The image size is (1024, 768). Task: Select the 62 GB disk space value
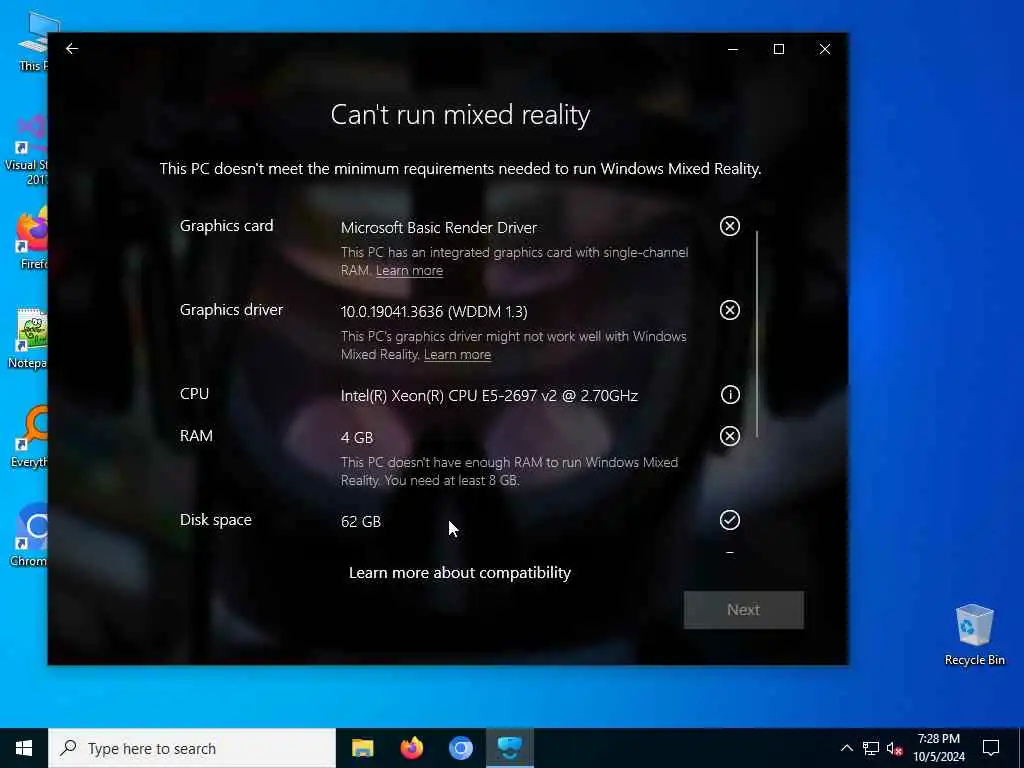tap(360, 522)
